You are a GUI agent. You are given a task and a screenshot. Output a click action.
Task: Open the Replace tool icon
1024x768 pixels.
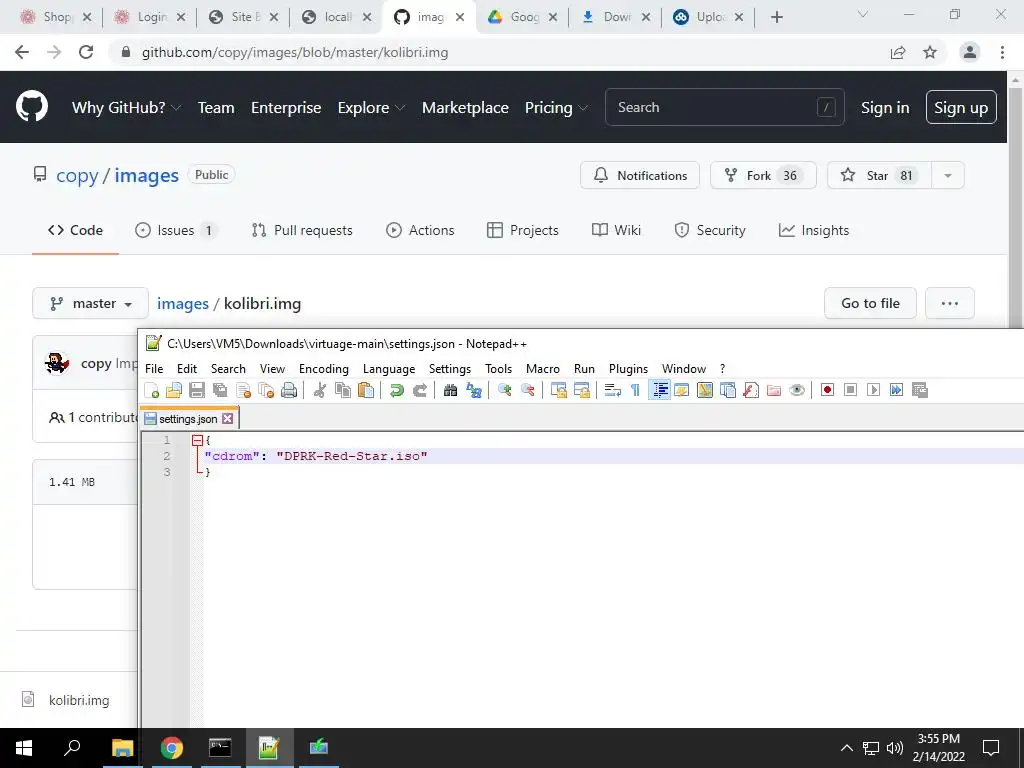(x=473, y=391)
